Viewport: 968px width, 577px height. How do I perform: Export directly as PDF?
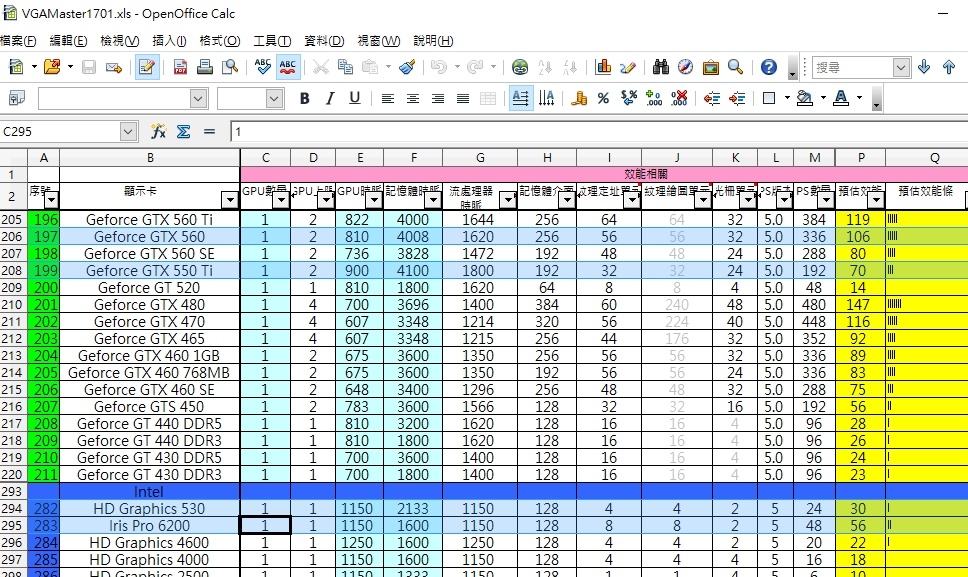[180, 67]
